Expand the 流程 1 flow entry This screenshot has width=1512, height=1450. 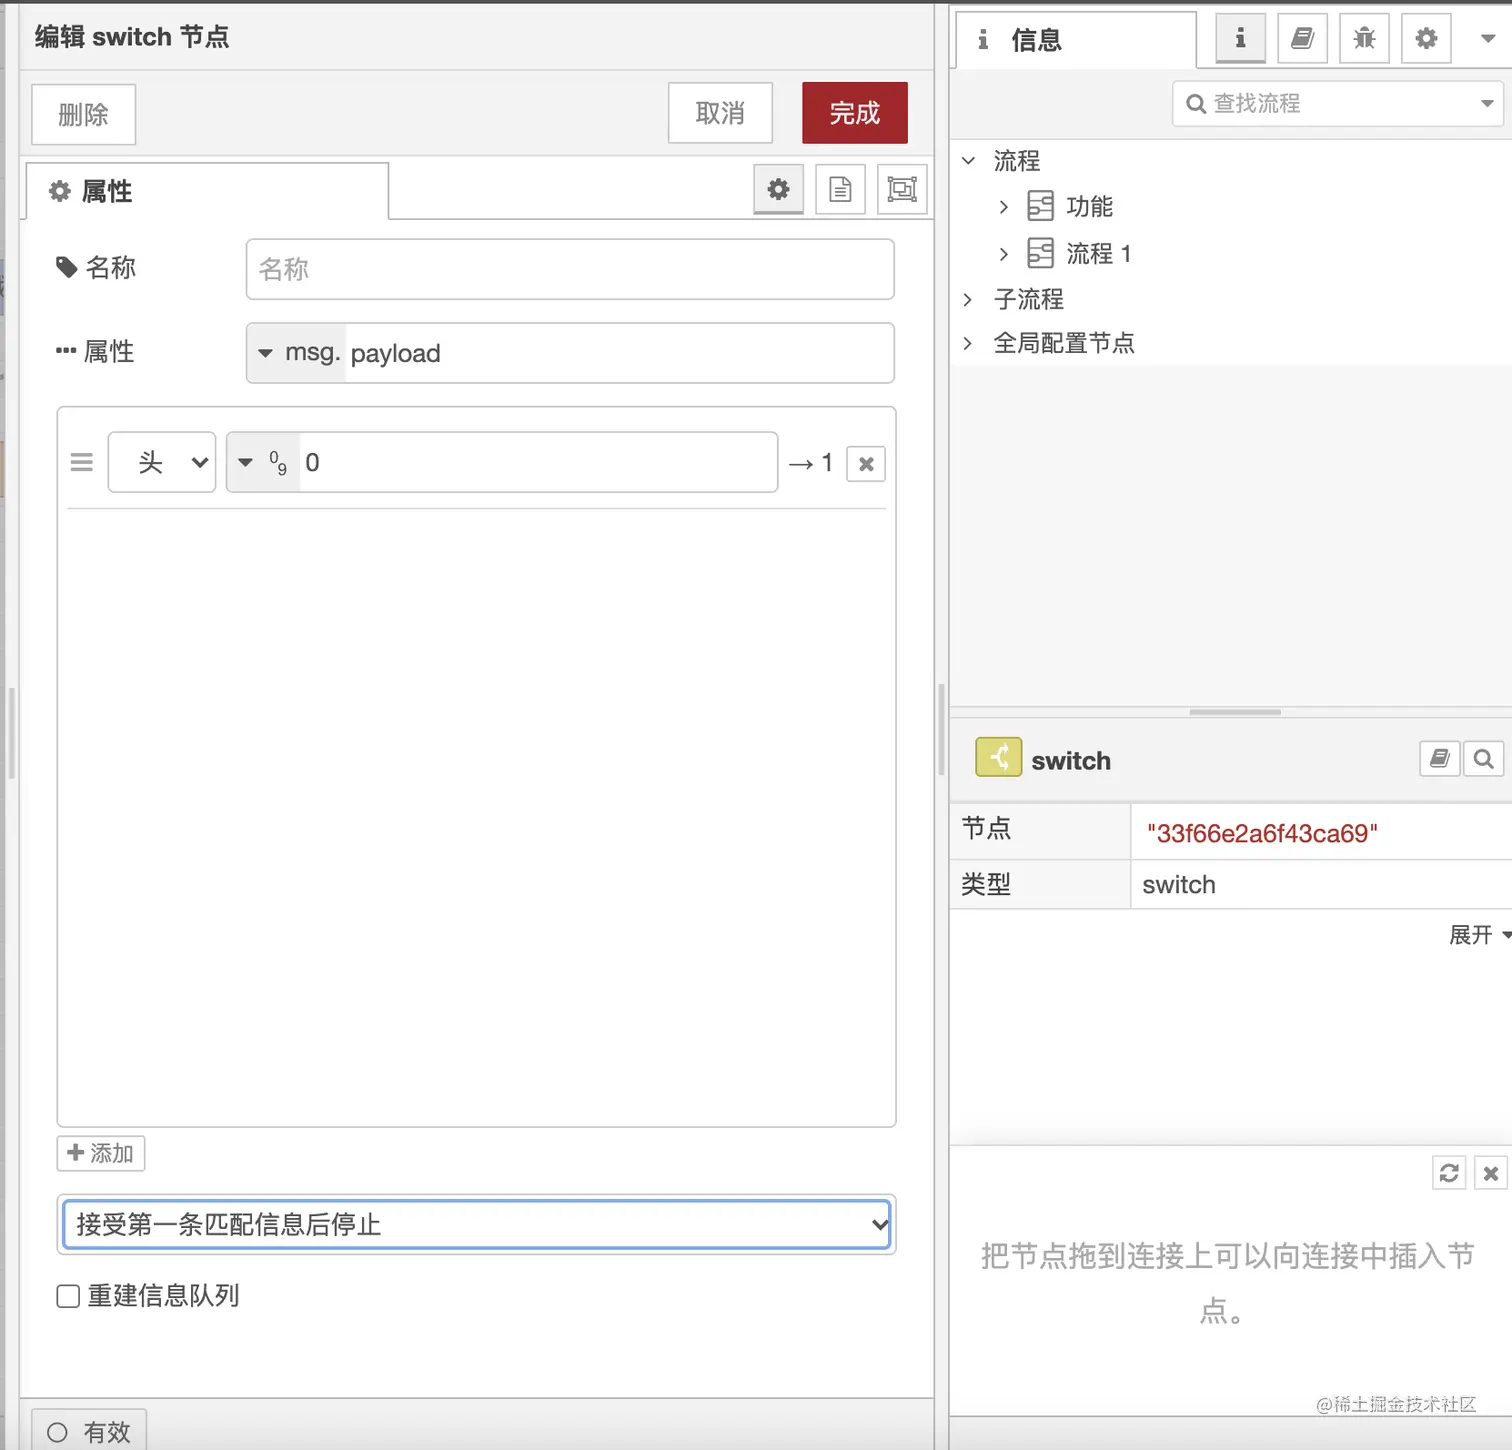click(x=1004, y=254)
